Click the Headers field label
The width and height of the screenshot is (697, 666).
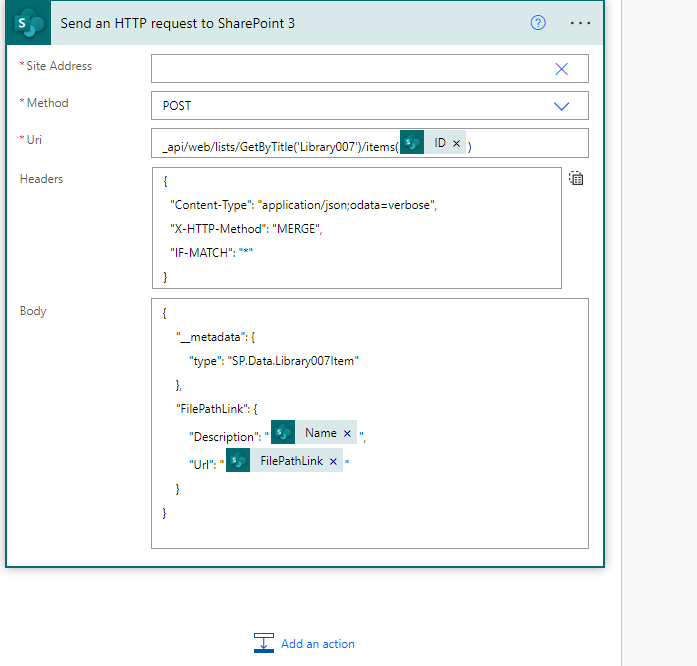[x=41, y=179]
